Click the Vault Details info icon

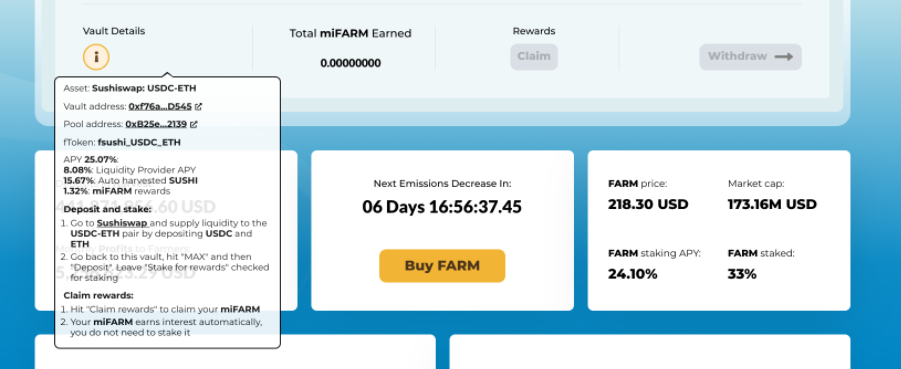[96, 57]
